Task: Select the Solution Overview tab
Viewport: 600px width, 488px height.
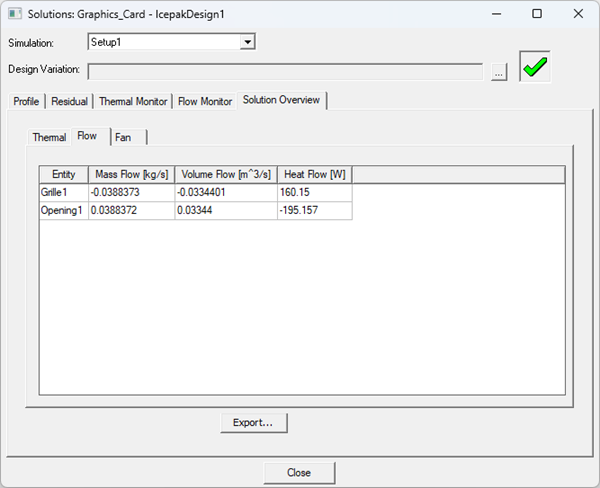Action: click(281, 100)
